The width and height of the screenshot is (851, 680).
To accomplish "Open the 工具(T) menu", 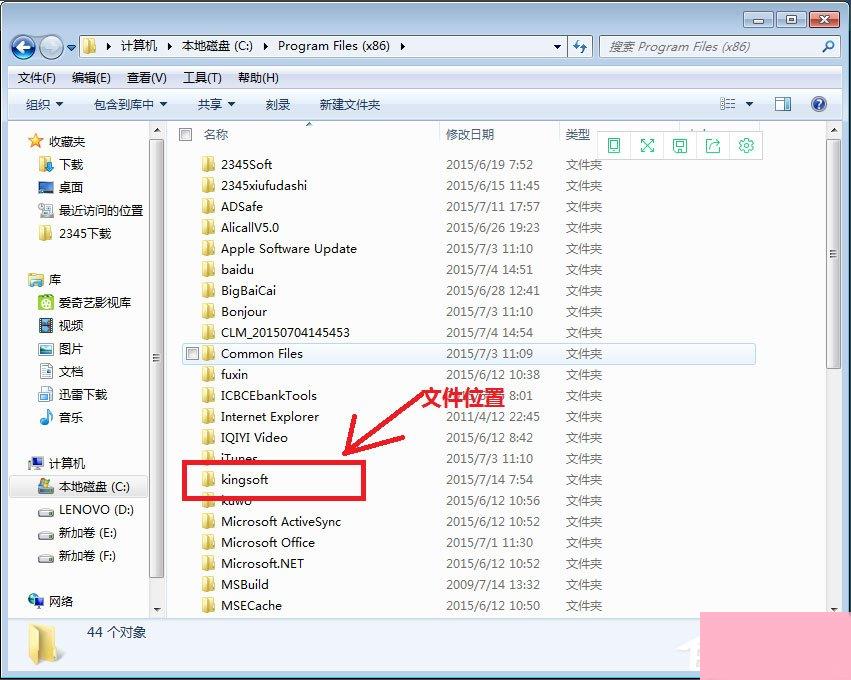I will (202, 78).
